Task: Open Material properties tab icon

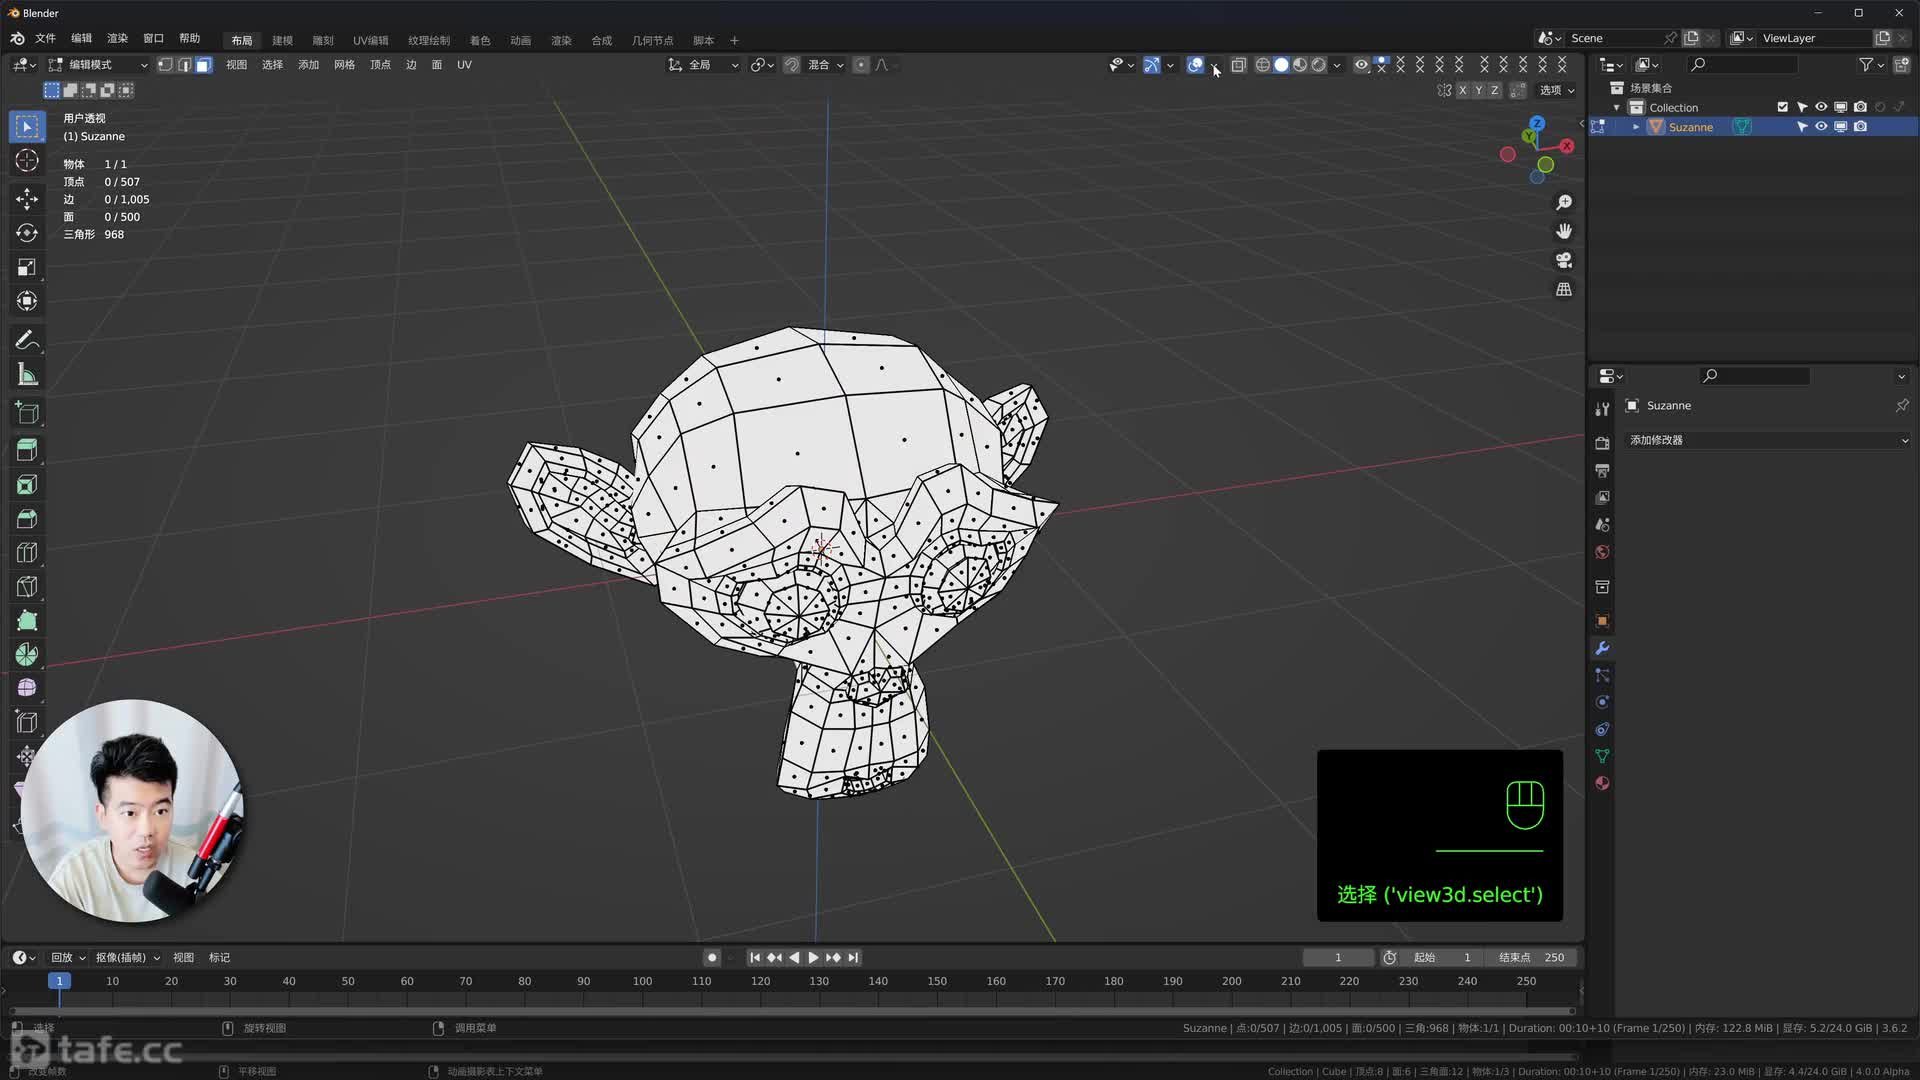Action: tap(1602, 784)
